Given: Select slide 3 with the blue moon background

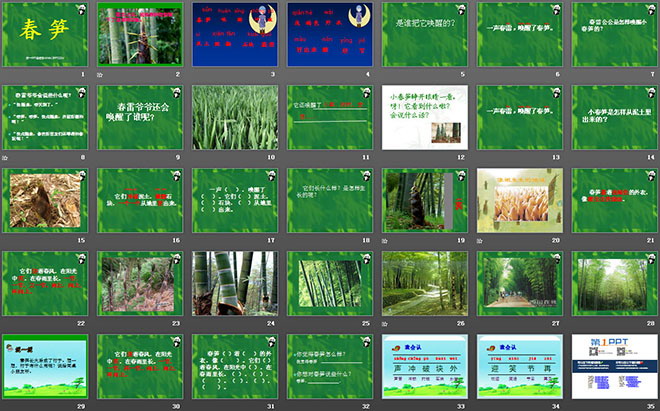Looking at the screenshot, I should [x=234, y=35].
